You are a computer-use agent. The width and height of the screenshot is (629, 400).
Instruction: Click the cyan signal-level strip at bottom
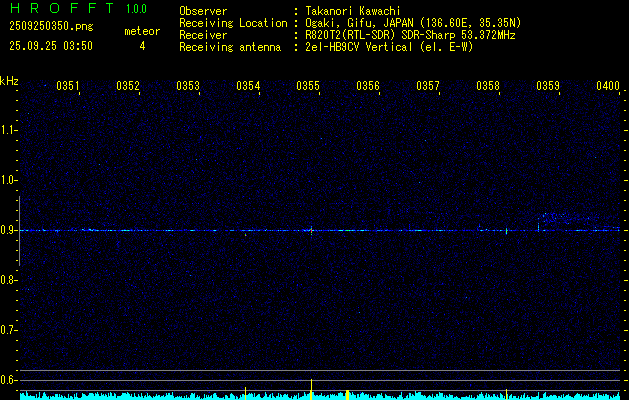[320, 396]
